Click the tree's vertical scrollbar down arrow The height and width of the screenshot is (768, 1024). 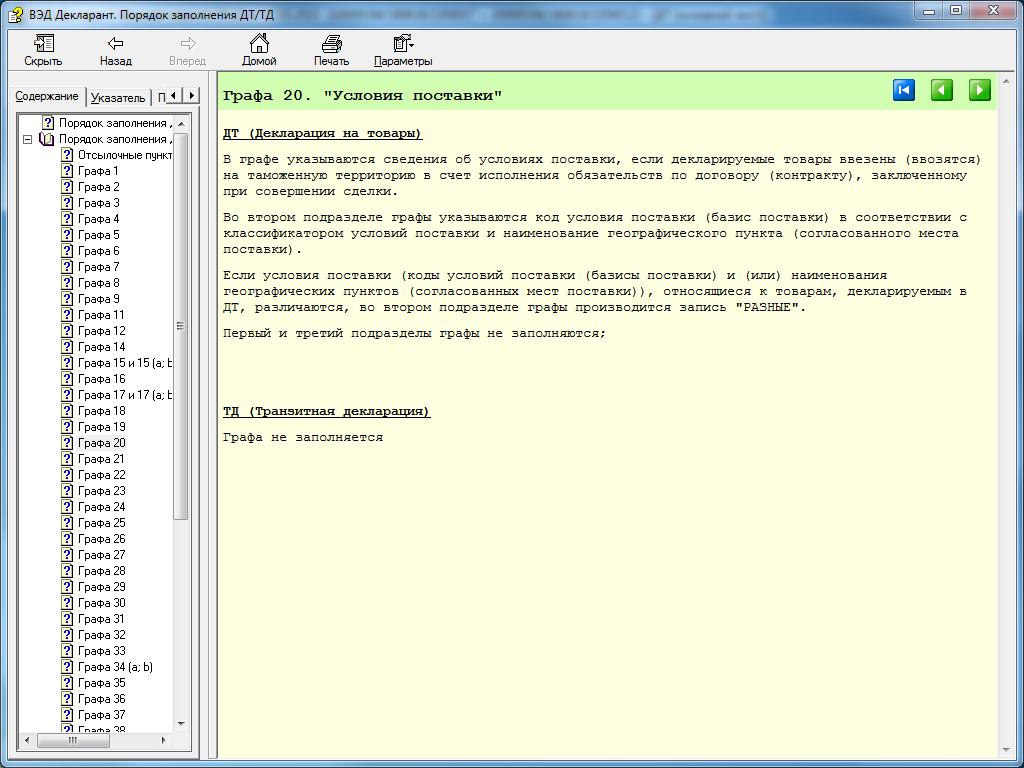pyautogui.click(x=181, y=723)
